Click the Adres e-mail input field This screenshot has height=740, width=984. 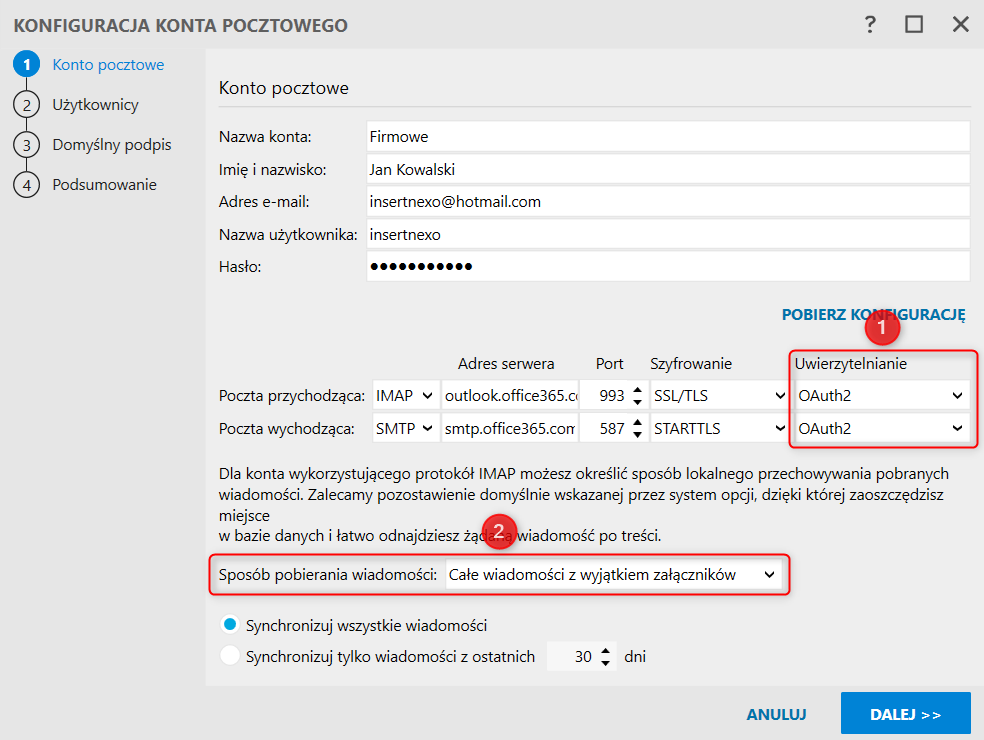tap(668, 202)
